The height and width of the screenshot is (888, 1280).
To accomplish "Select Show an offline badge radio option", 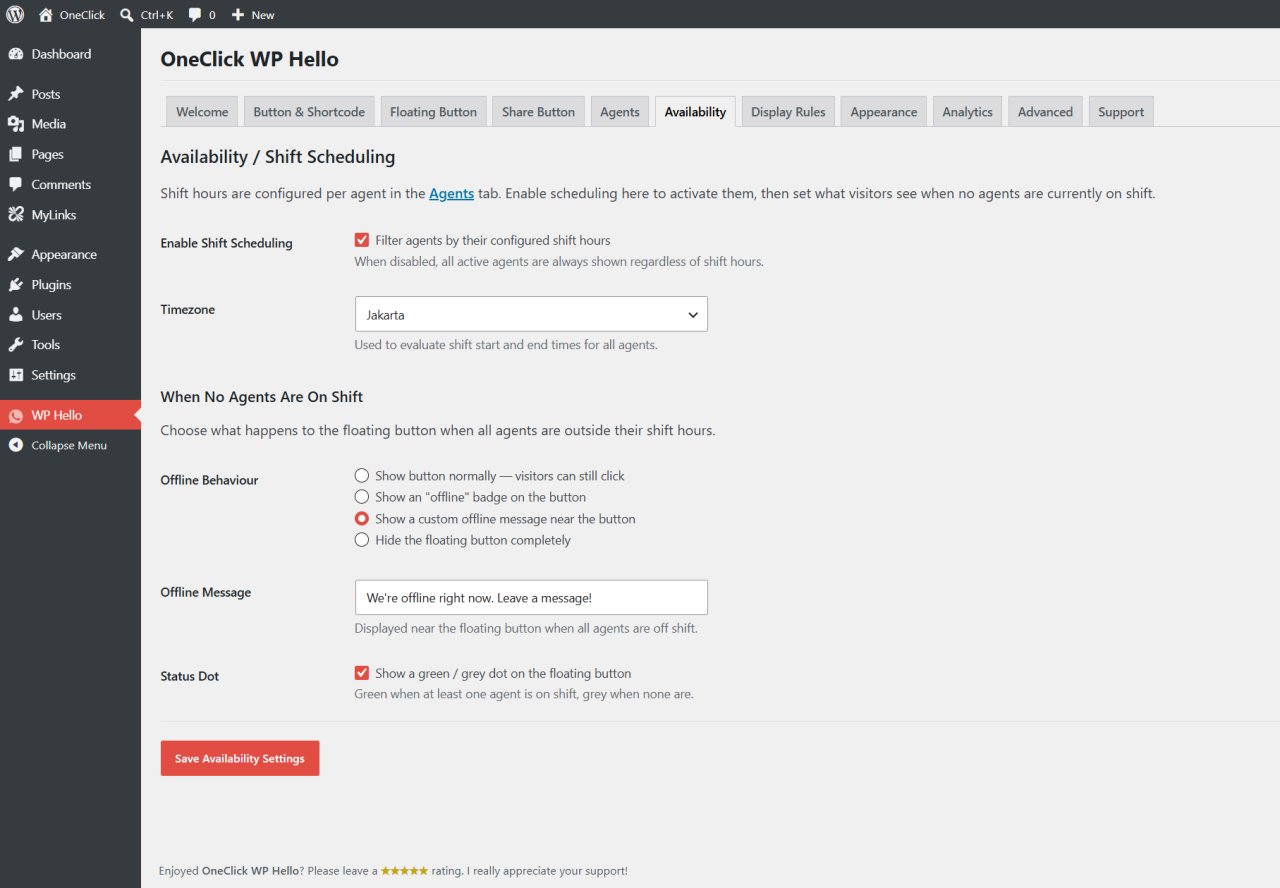I will (362, 497).
